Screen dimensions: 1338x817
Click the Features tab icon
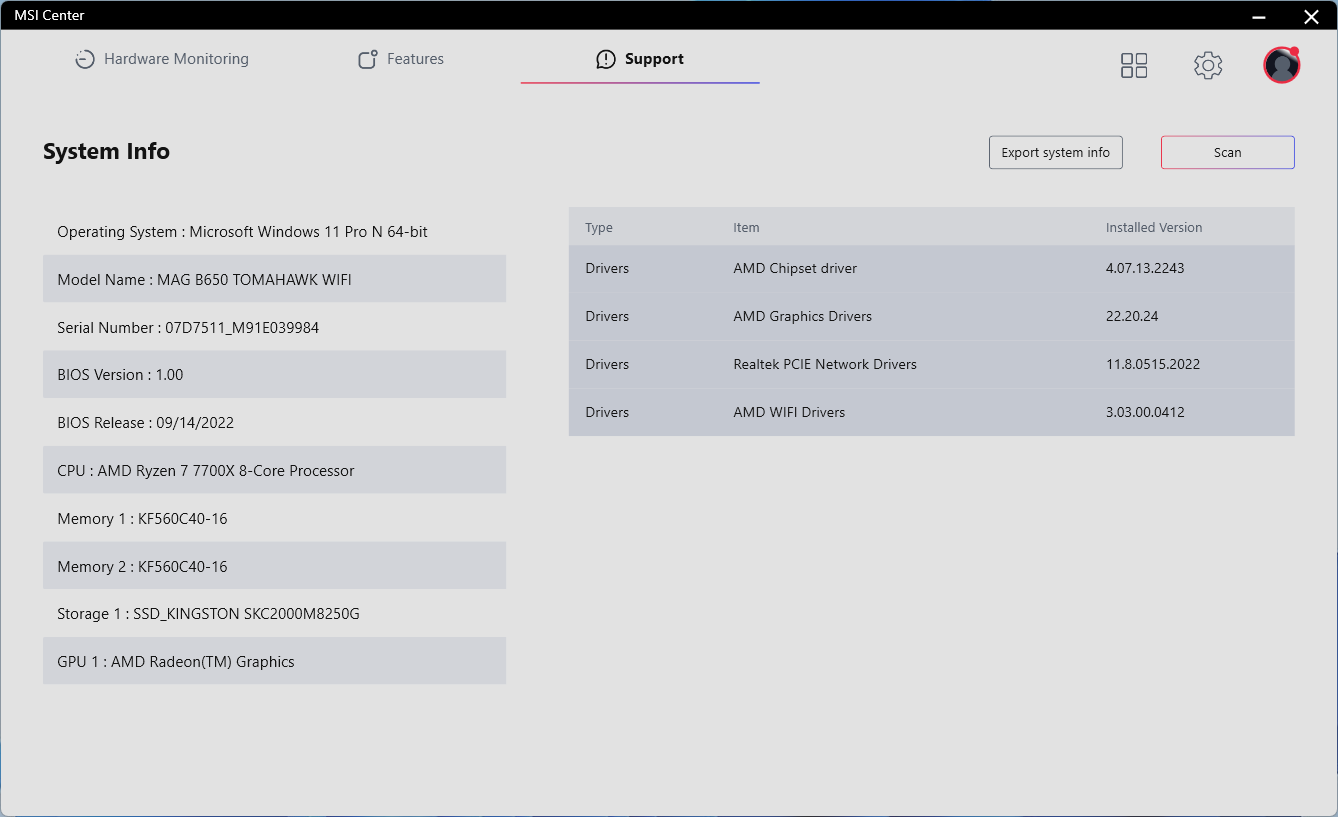368,60
